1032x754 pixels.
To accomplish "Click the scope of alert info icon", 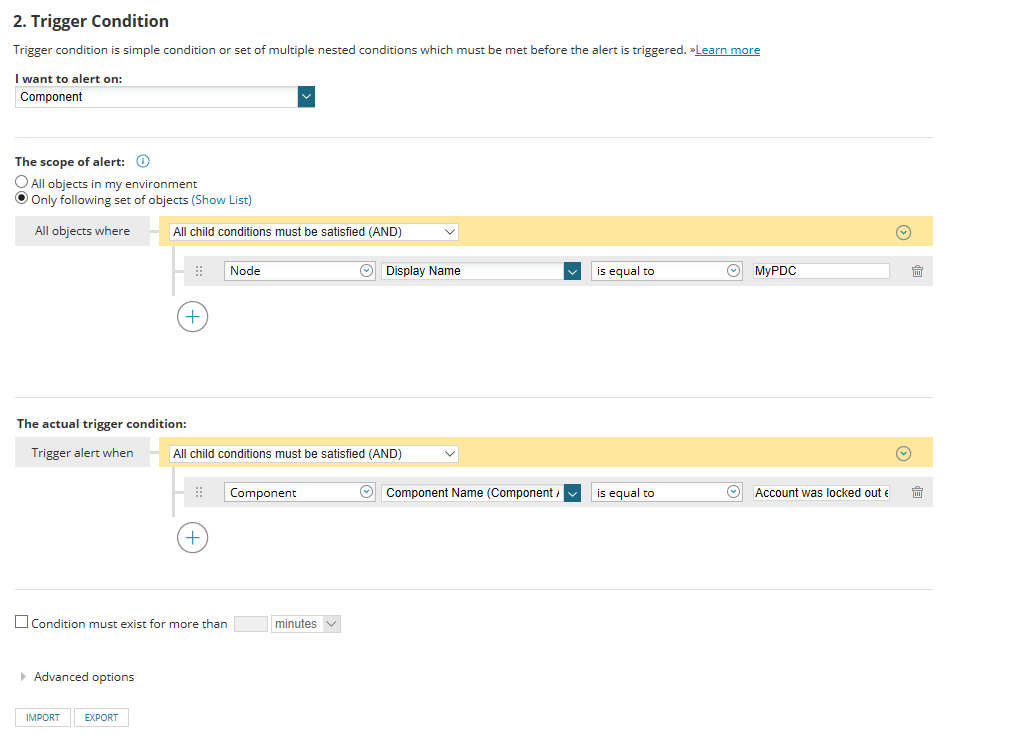I will click(x=142, y=161).
